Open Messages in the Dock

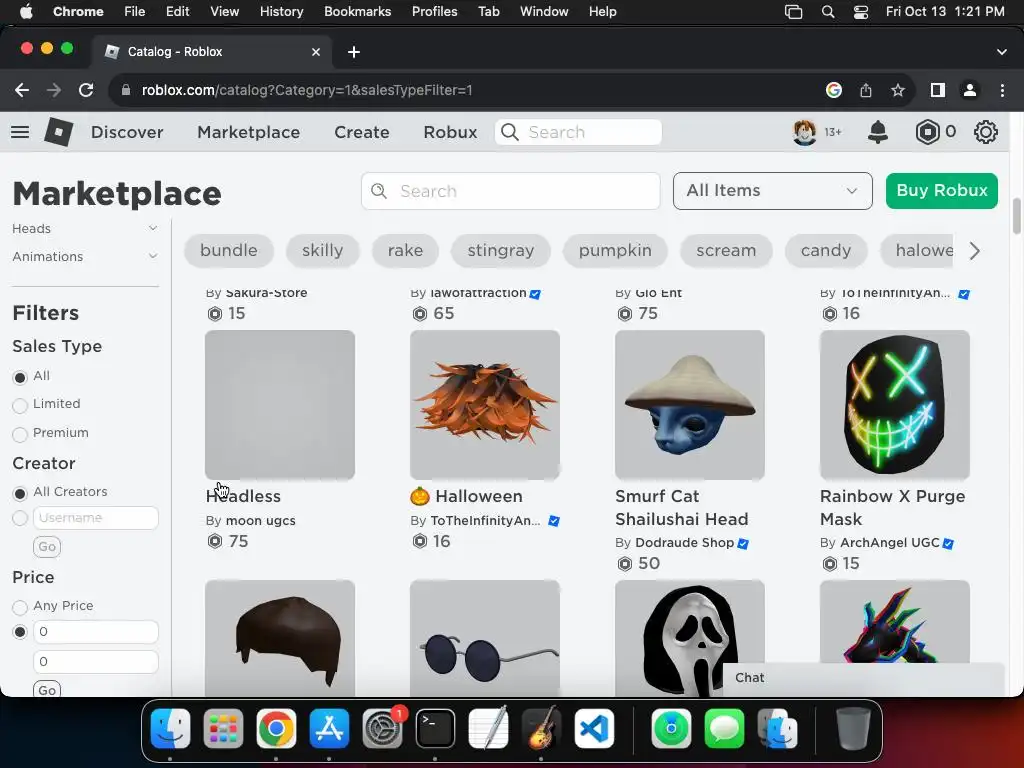[724, 728]
